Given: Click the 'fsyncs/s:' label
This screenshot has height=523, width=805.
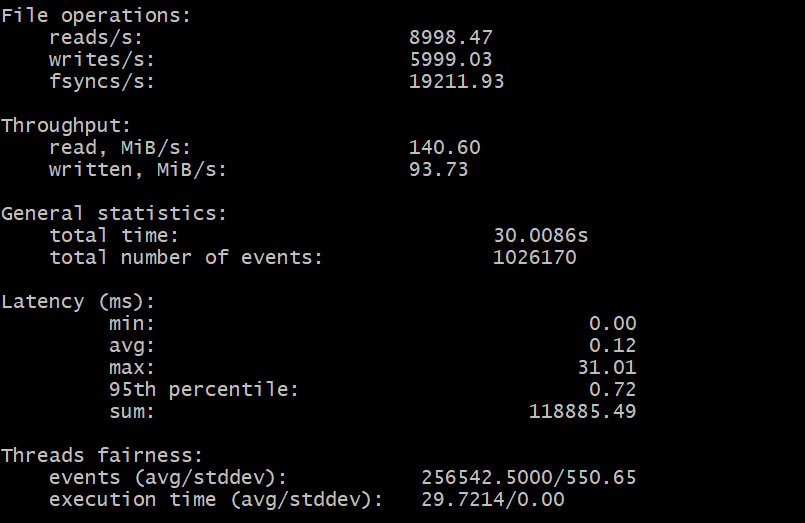Looking at the screenshot, I should tap(102, 82).
